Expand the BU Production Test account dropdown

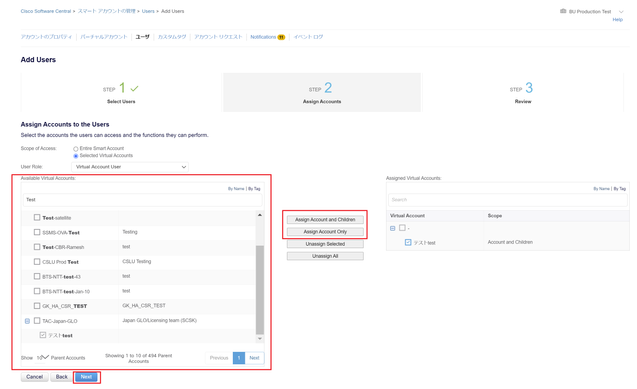point(621,11)
